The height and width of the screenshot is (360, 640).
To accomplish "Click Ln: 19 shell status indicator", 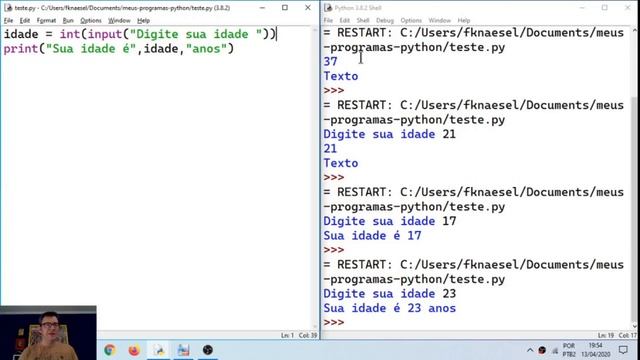I will (605, 335).
